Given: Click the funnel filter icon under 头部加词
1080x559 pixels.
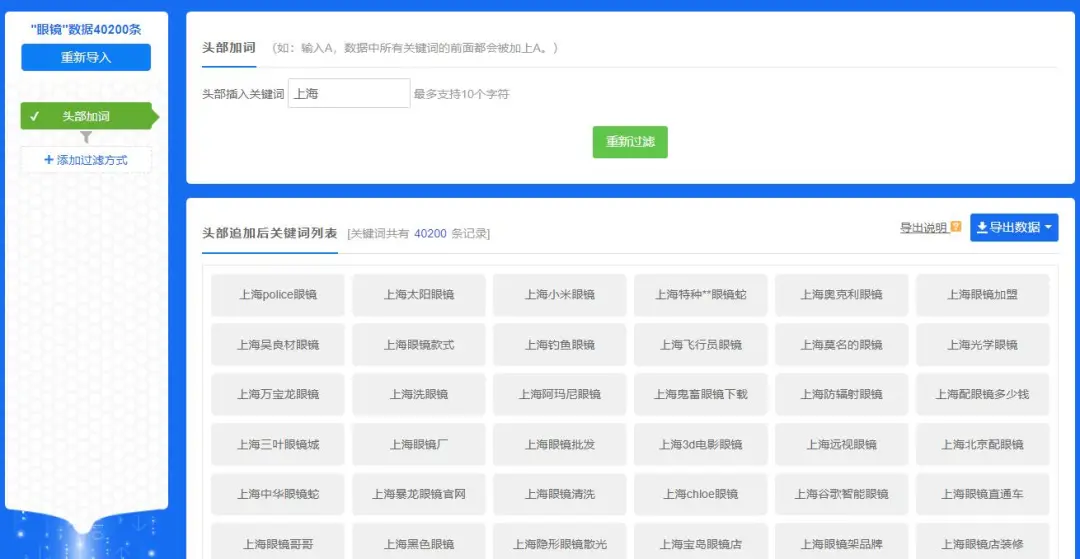Looking at the screenshot, I should pyautogui.click(x=86, y=138).
